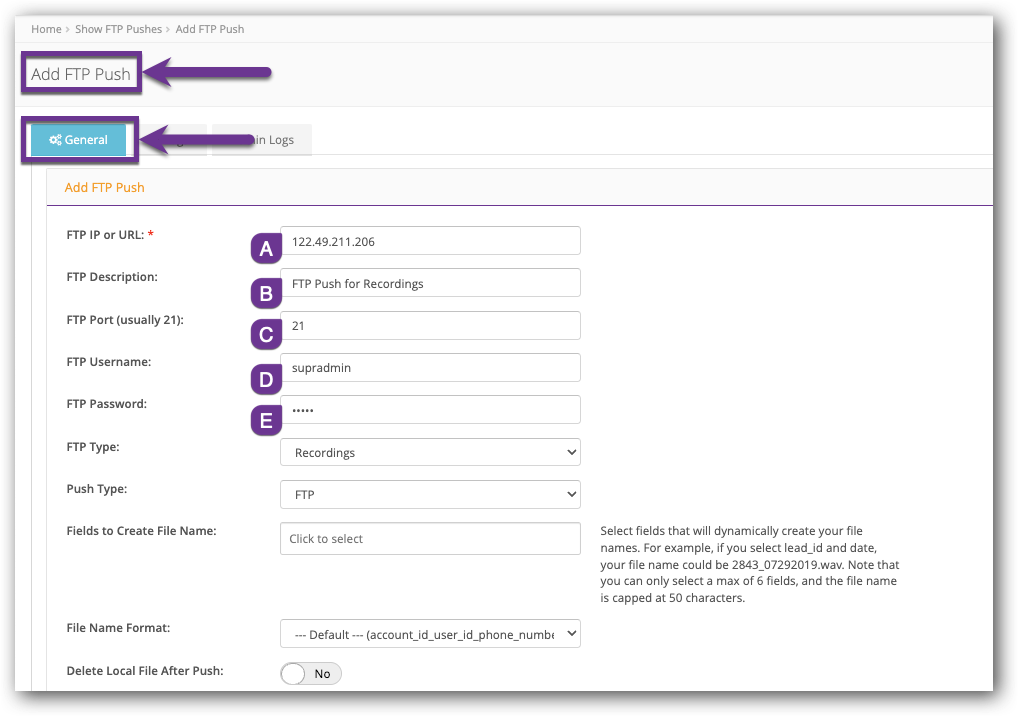
Task: Click the circled C badge beside FTP Port
Action: point(265,334)
